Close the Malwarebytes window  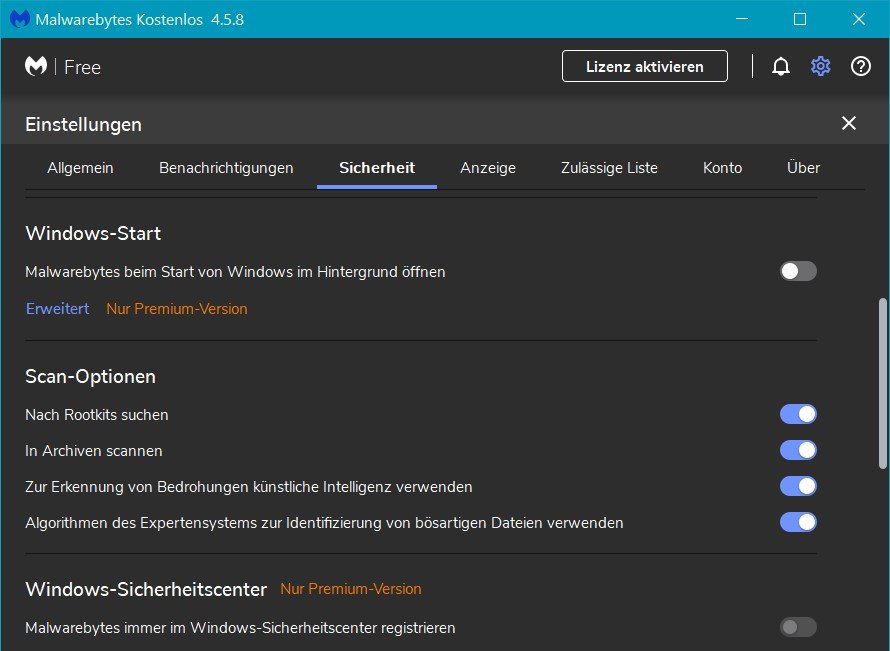click(859, 19)
